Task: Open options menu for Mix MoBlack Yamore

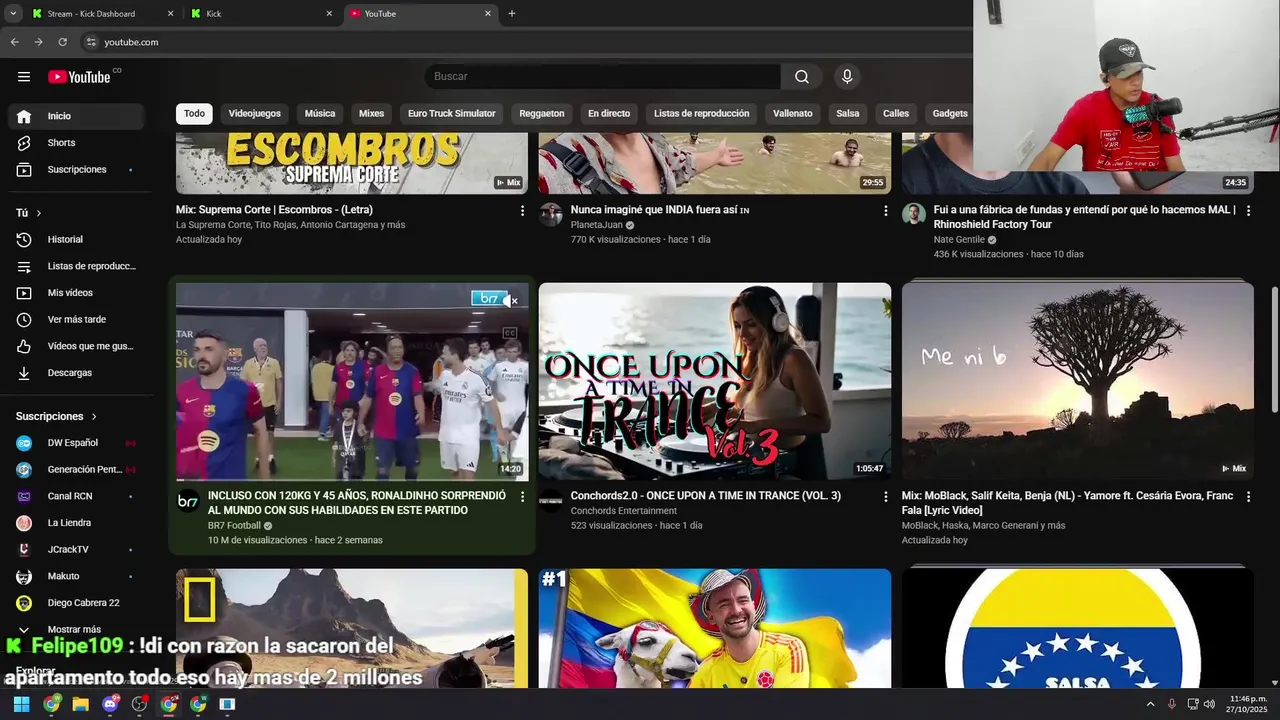Action: tap(1248, 497)
